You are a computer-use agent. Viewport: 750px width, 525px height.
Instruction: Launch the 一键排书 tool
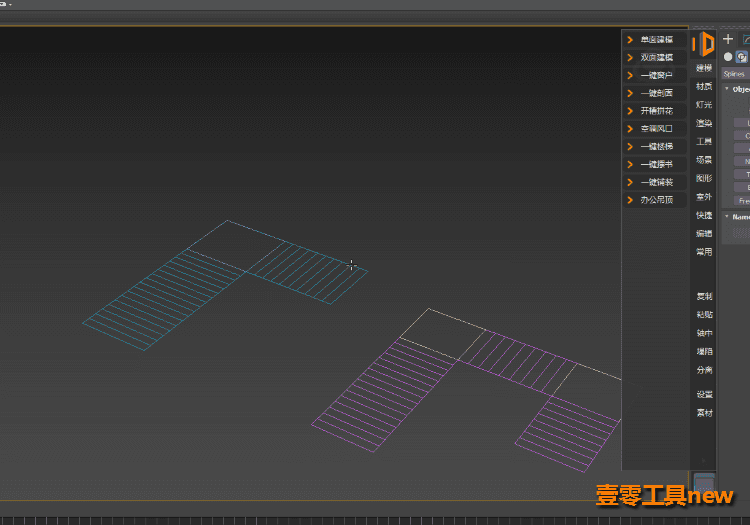click(x=655, y=164)
